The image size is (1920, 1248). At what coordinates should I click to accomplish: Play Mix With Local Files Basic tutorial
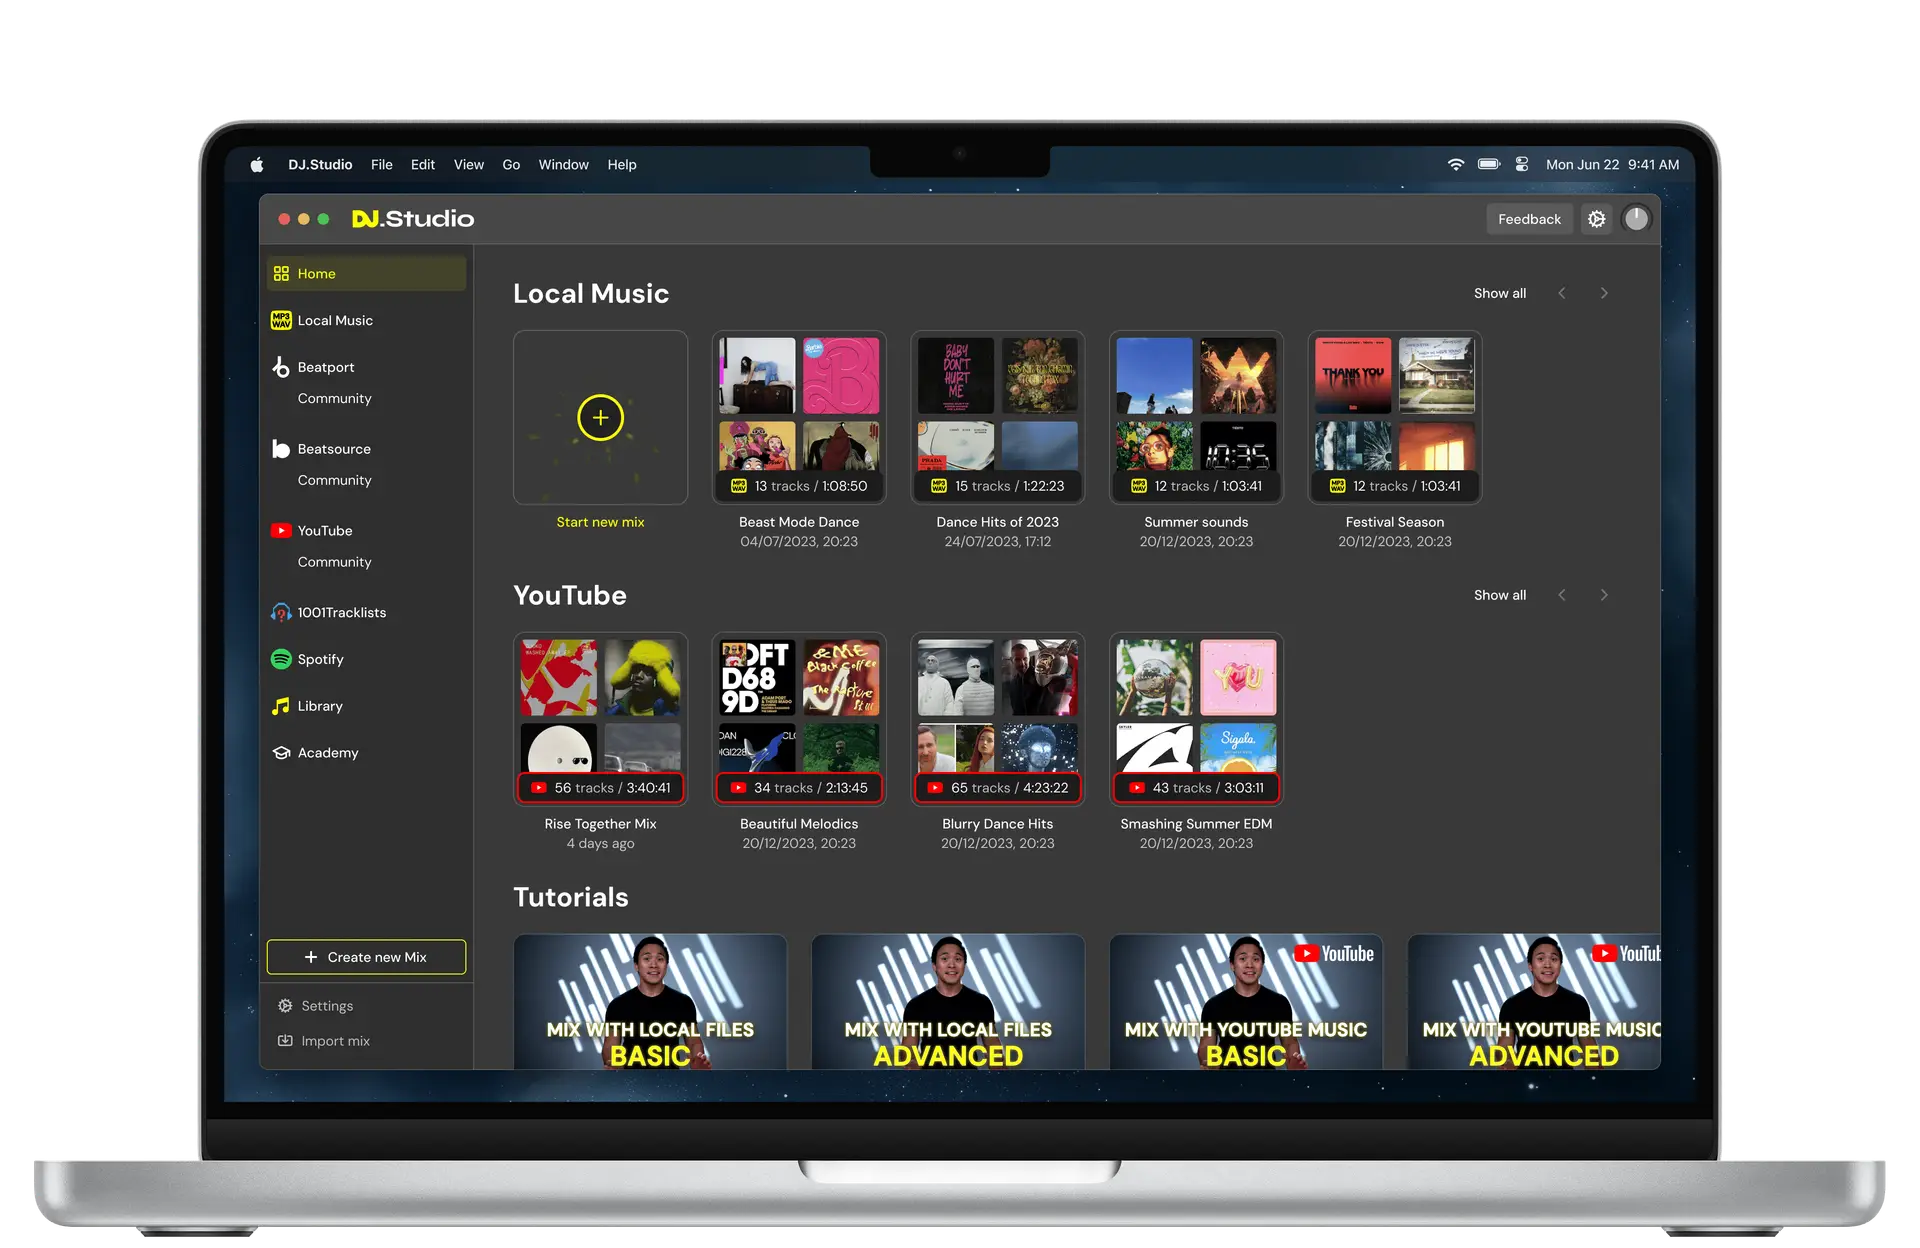pyautogui.click(x=650, y=1002)
